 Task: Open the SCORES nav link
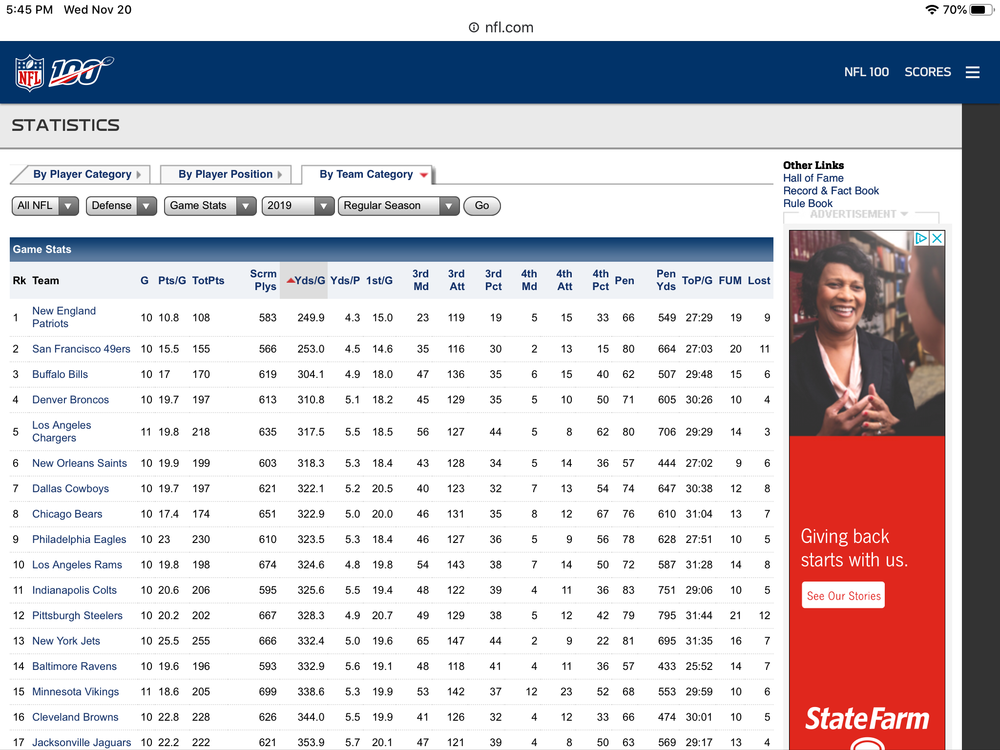(x=927, y=72)
